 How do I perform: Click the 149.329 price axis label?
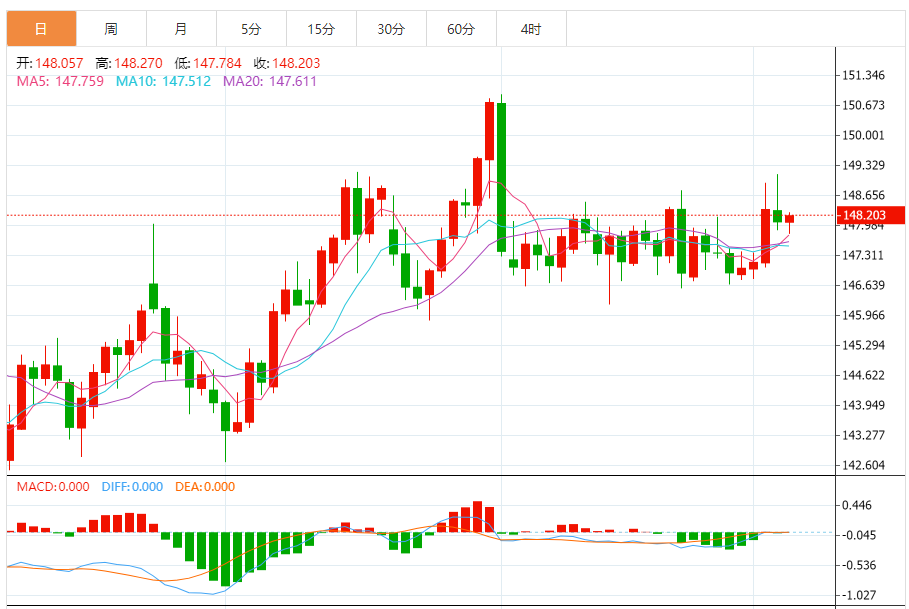click(x=864, y=165)
